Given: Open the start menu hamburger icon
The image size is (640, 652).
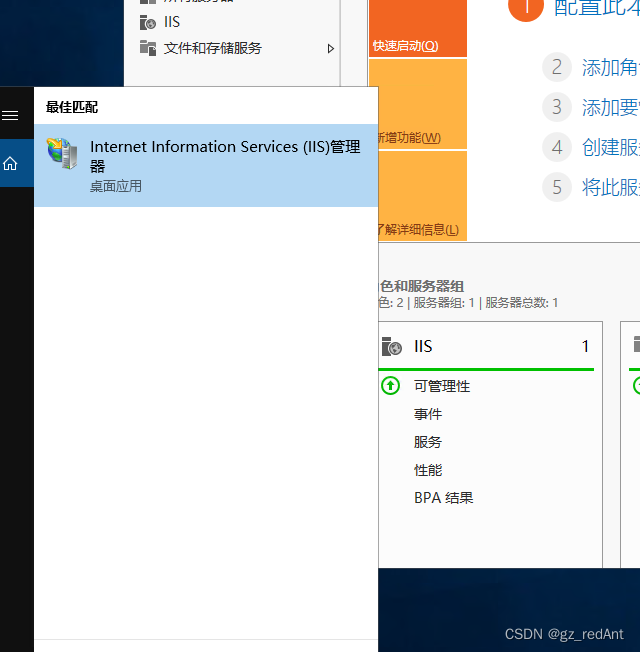Looking at the screenshot, I should 10,115.
